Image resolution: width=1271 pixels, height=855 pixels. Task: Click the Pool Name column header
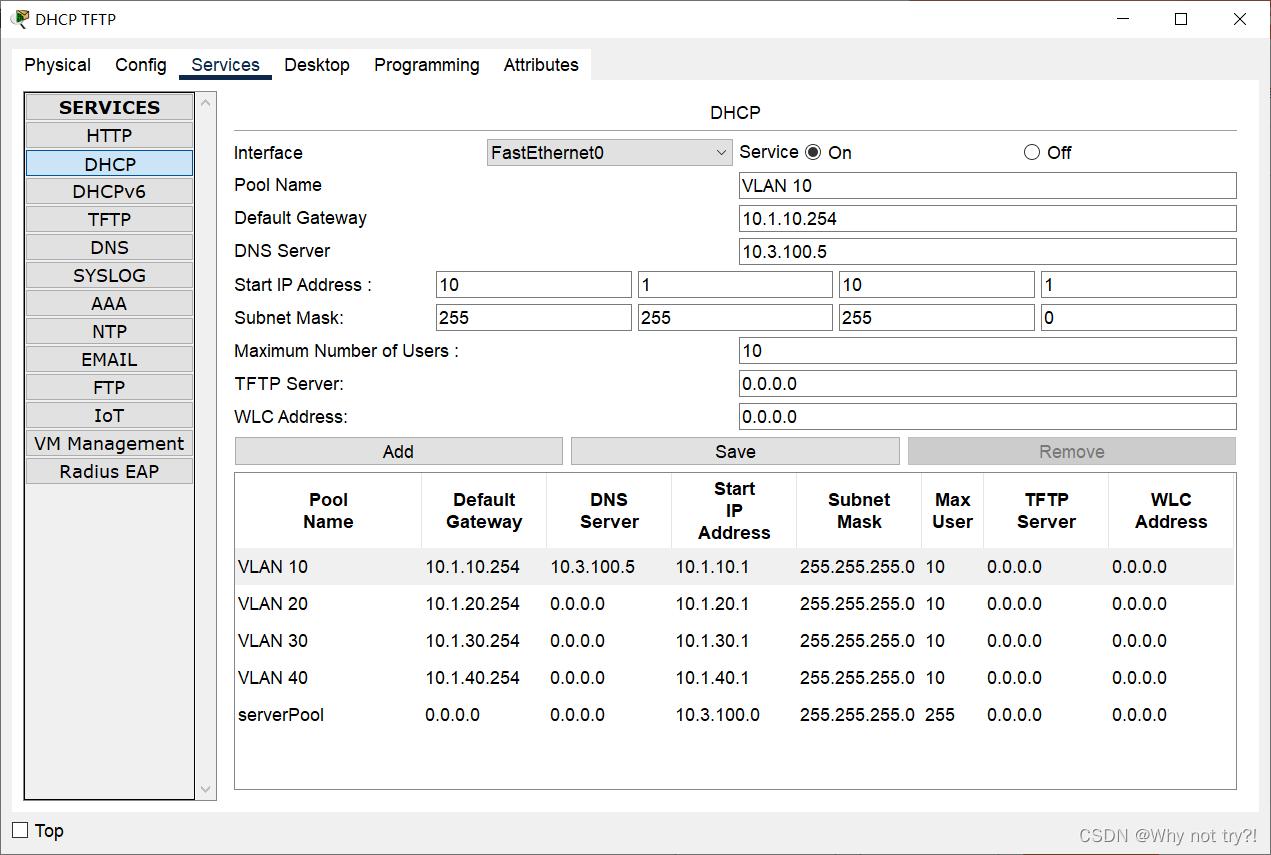[x=328, y=511]
